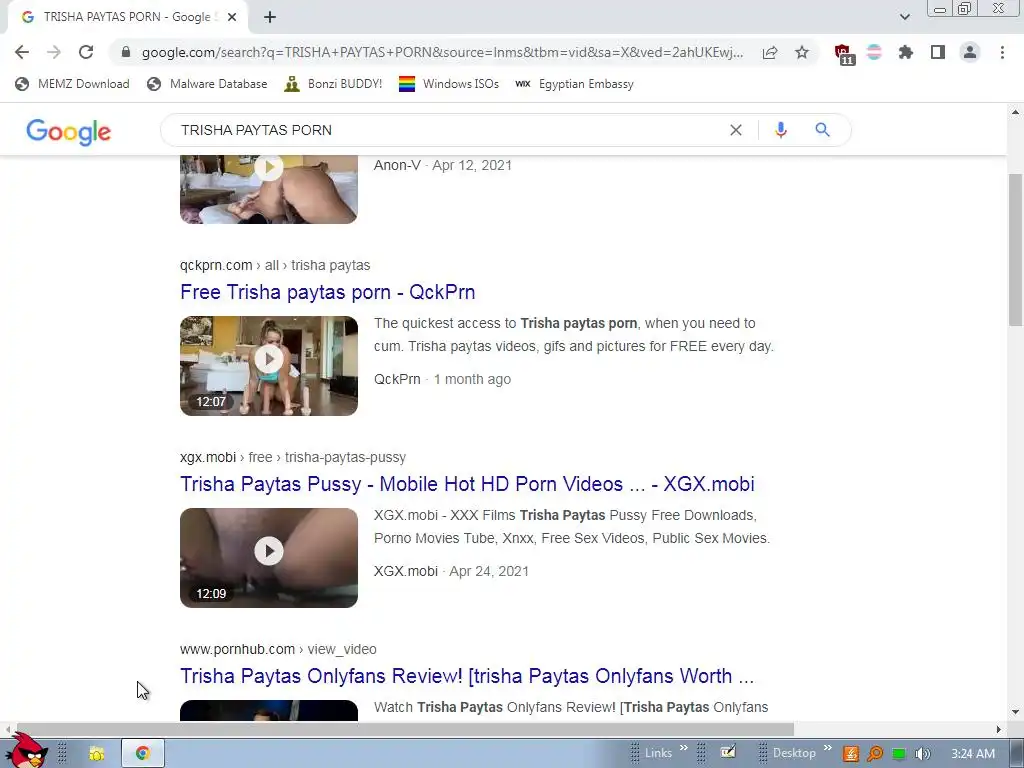Open a new browser tab
Screen dimensions: 1024x768
270,17
